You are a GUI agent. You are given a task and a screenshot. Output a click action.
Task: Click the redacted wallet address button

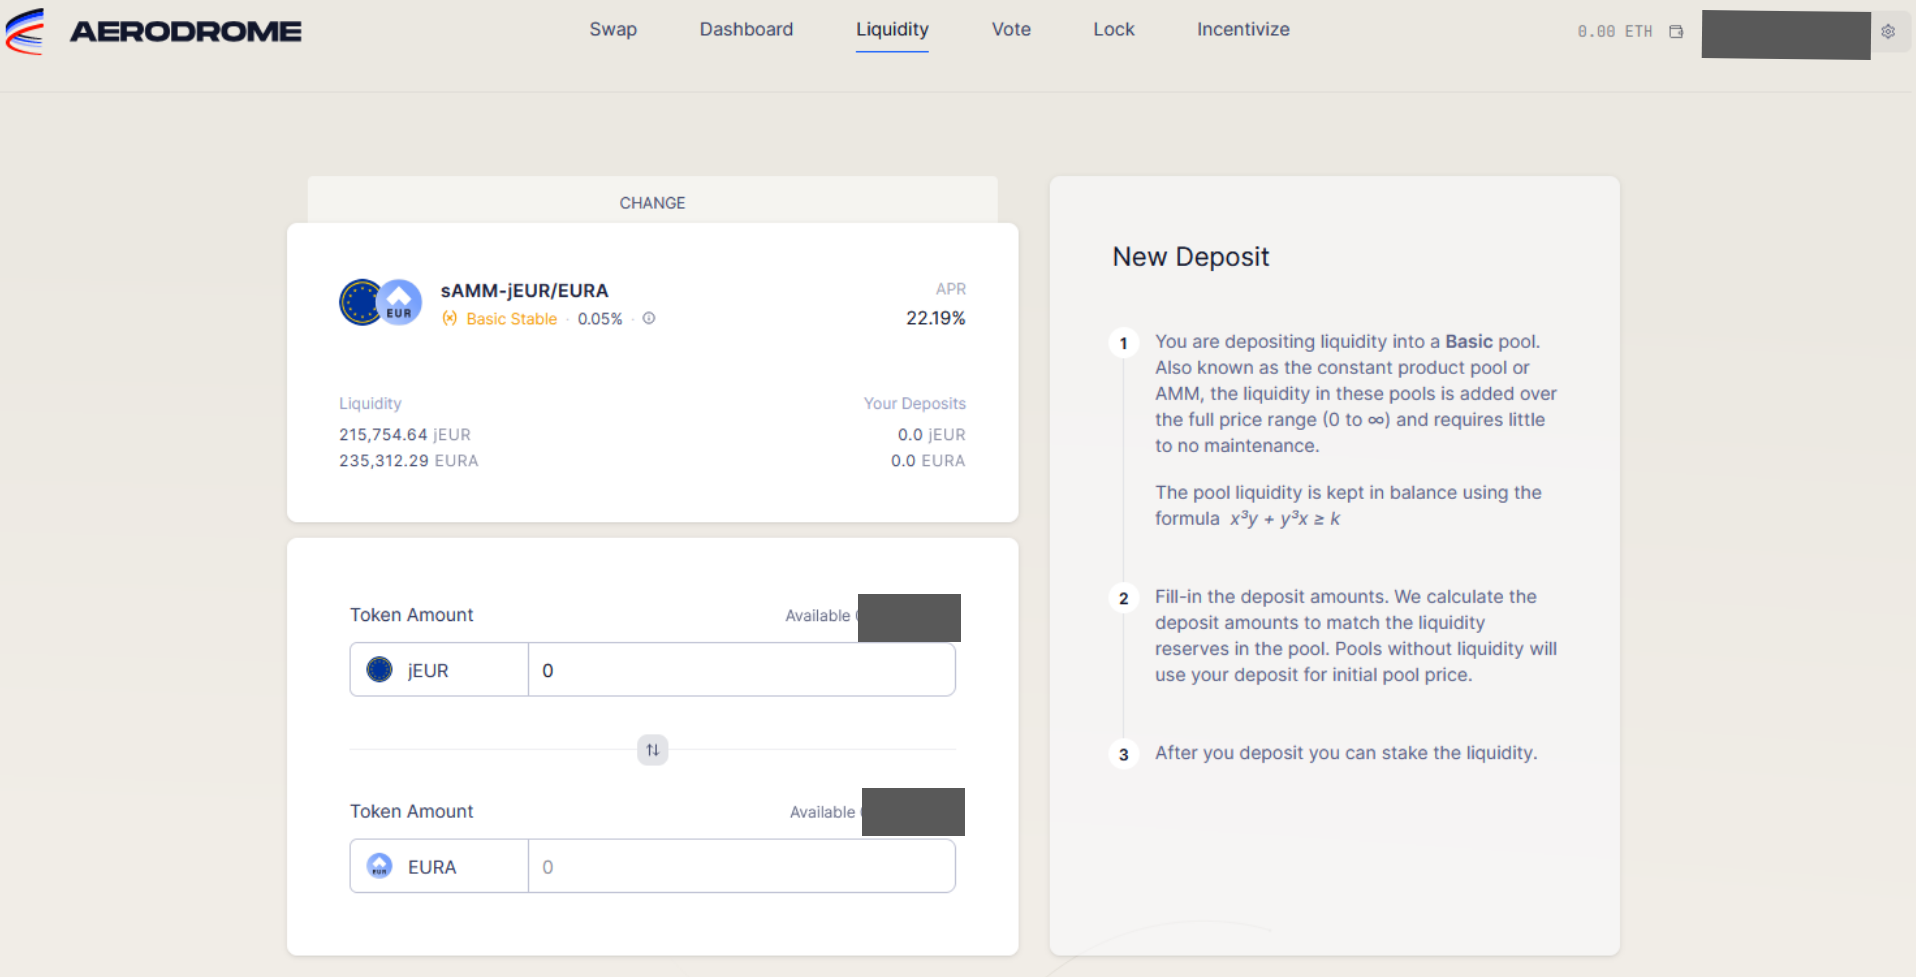coord(1786,35)
